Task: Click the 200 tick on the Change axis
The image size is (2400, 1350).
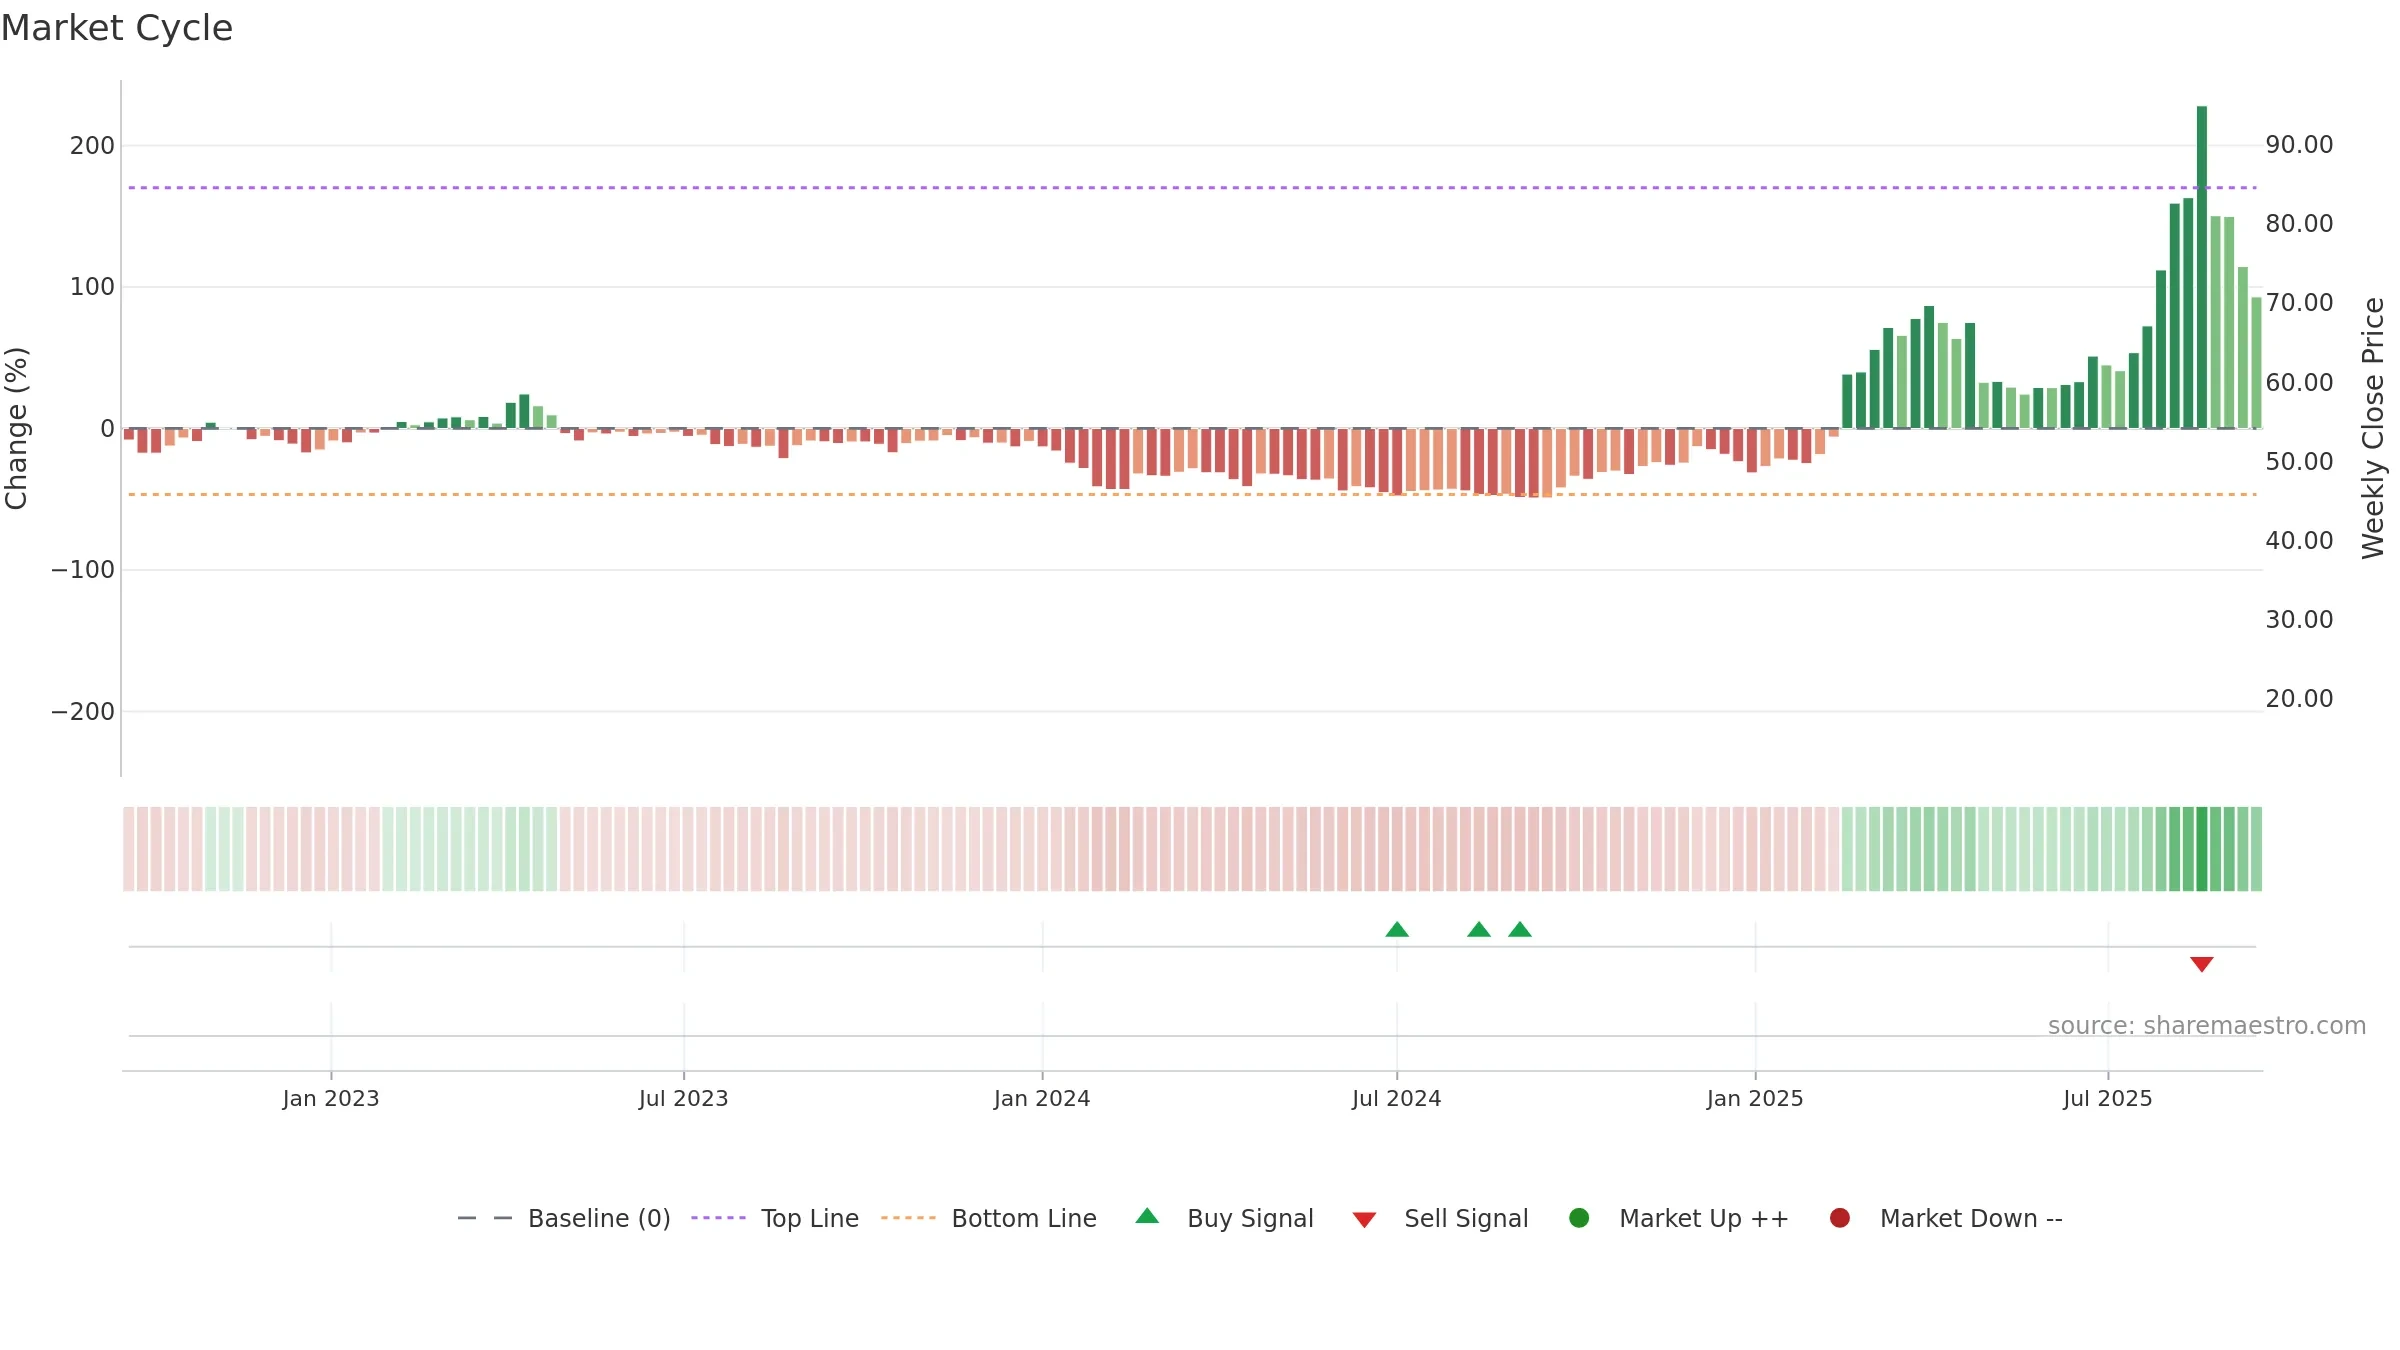Action: (92, 146)
